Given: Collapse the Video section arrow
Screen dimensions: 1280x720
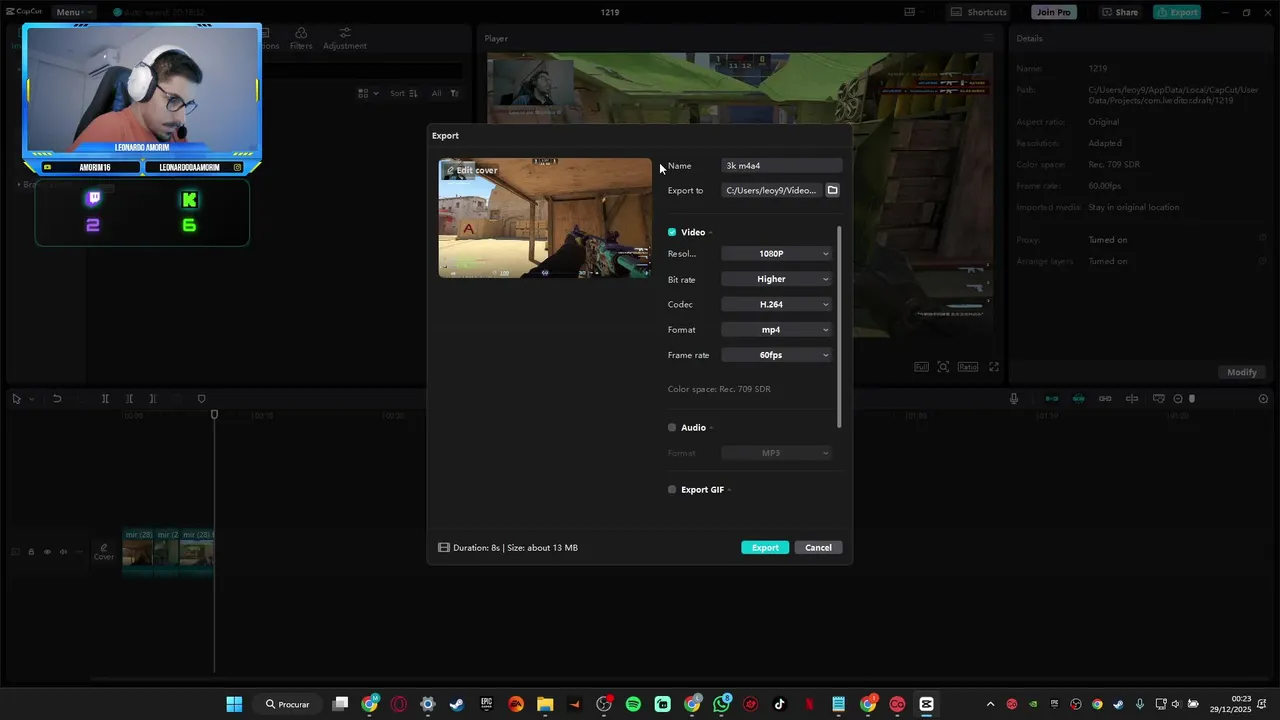Looking at the screenshot, I should (711, 233).
